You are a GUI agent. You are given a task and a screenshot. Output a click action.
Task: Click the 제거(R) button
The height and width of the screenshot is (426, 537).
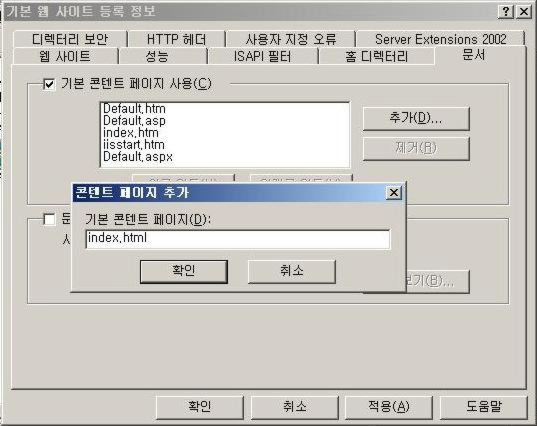coord(416,148)
